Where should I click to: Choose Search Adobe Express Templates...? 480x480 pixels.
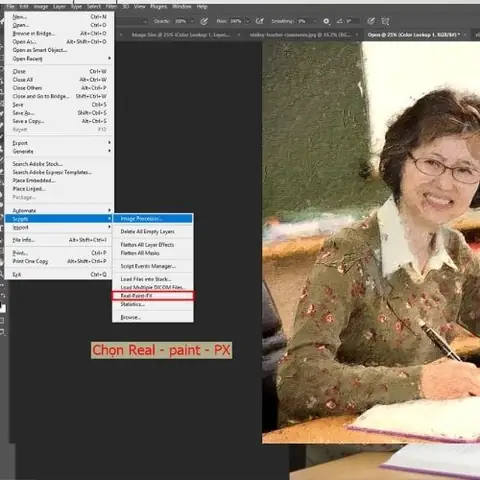click(x=60, y=172)
